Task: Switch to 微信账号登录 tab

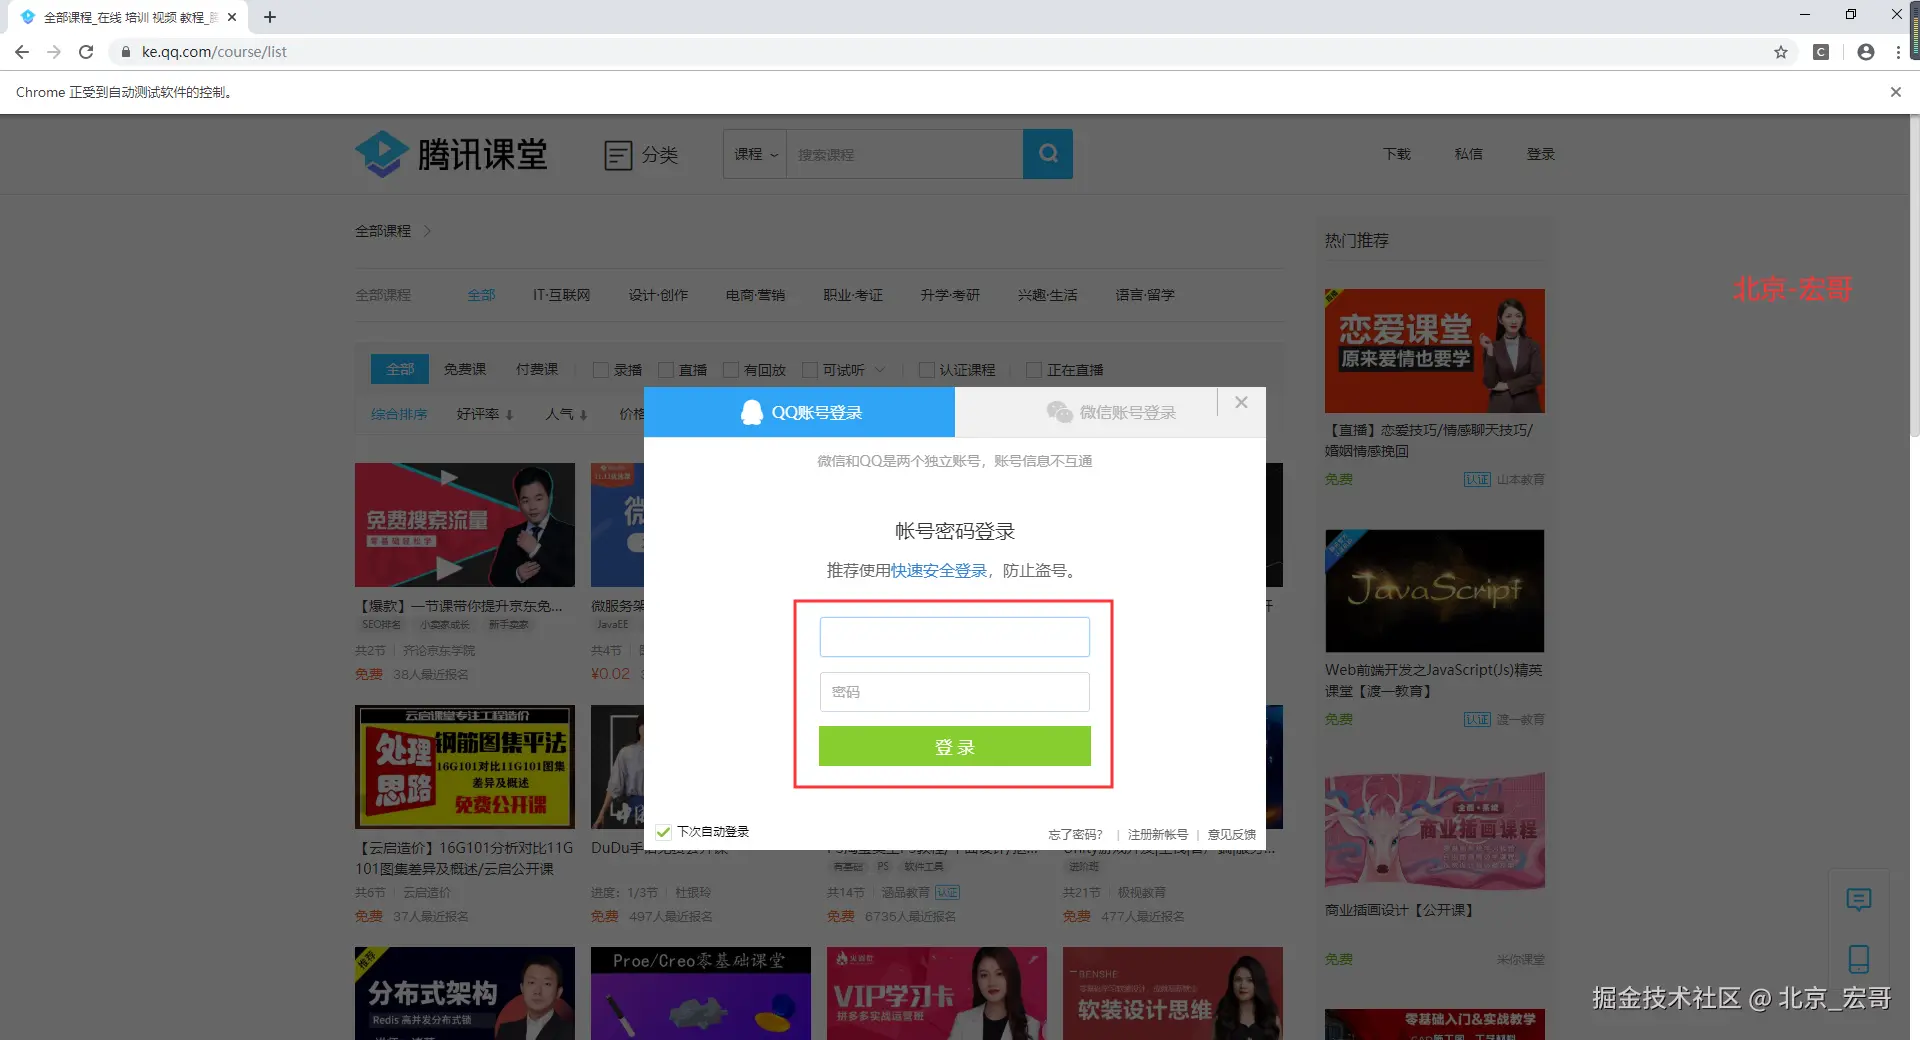Action: click(1110, 412)
